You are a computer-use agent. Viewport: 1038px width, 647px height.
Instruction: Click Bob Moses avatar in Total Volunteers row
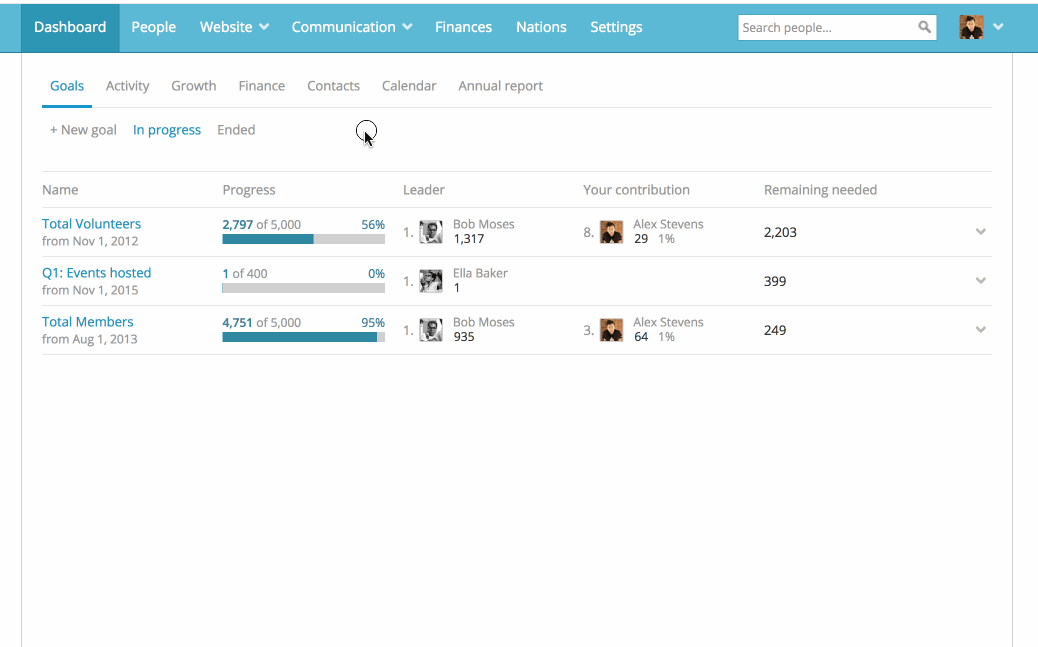(431, 232)
